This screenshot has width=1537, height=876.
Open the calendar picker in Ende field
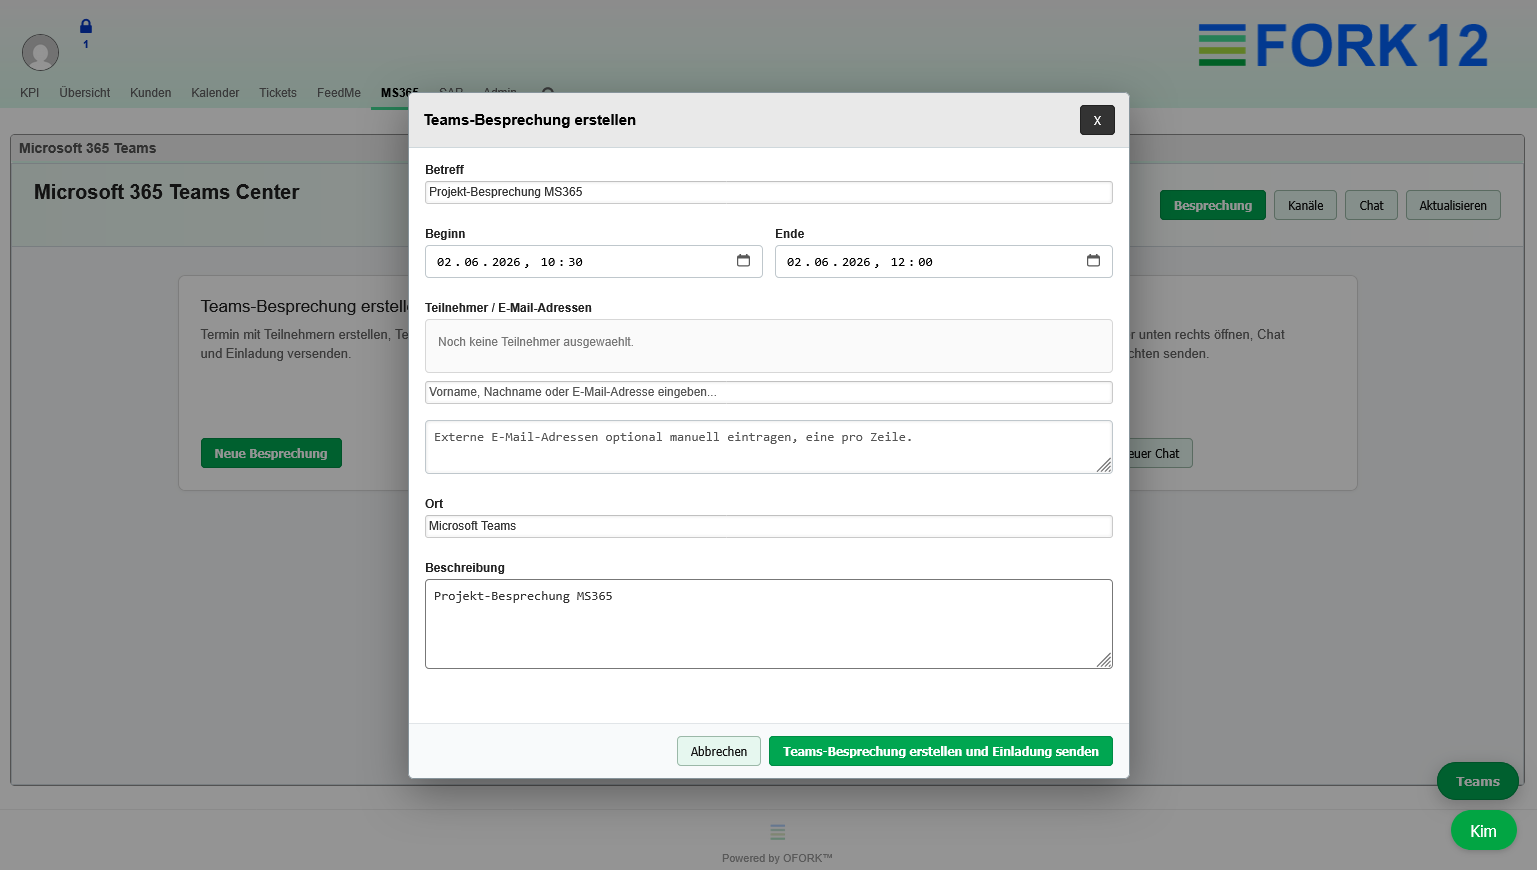click(1093, 261)
